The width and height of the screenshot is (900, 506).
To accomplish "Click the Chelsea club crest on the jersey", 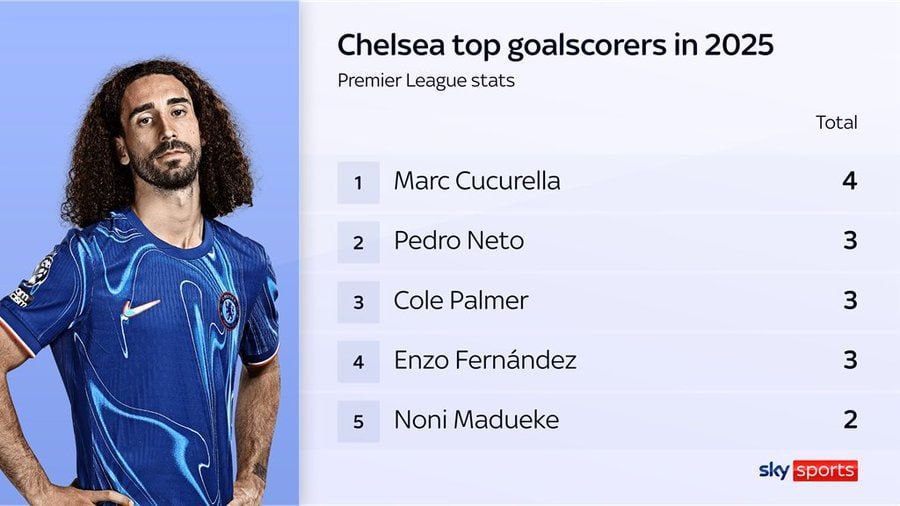I will point(229,311).
